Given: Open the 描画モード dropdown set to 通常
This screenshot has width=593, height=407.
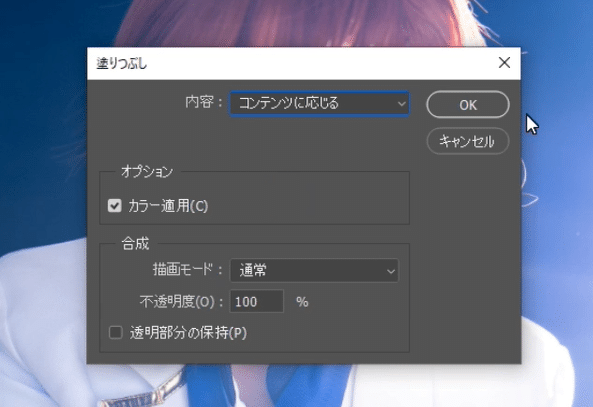Looking at the screenshot, I should (314, 270).
